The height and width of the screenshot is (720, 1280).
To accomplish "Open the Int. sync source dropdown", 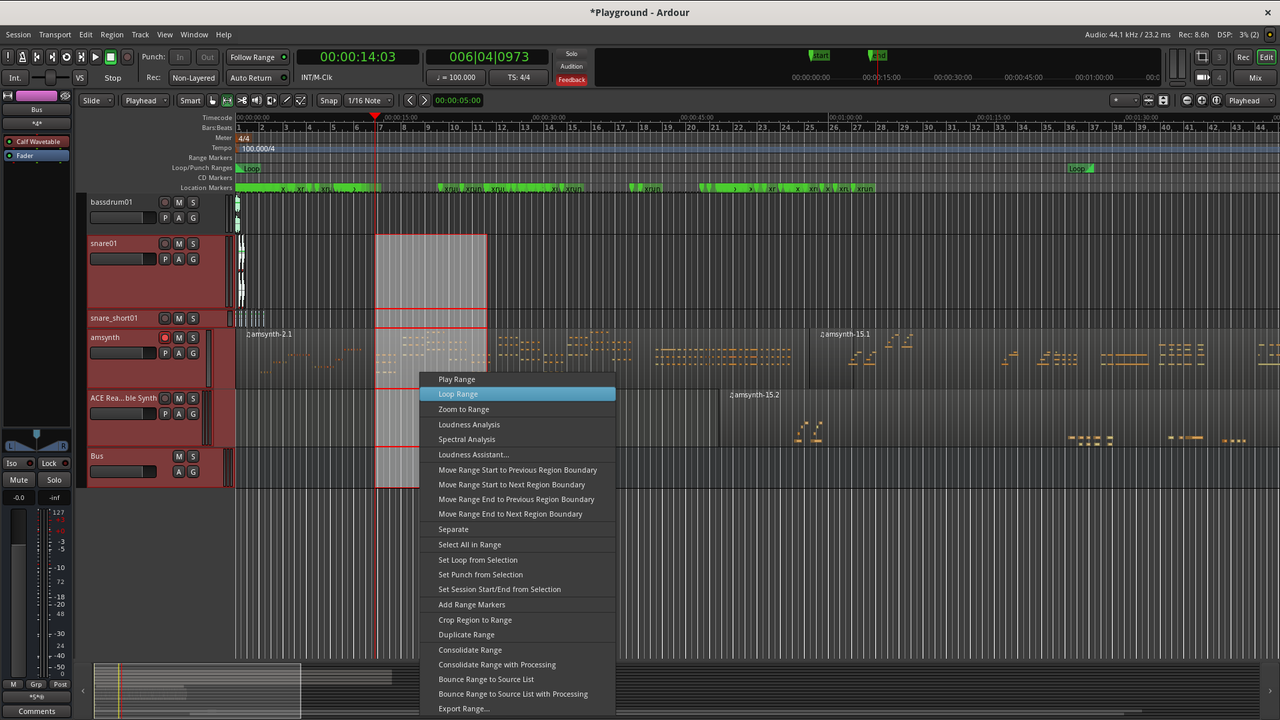I will tap(15, 77).
